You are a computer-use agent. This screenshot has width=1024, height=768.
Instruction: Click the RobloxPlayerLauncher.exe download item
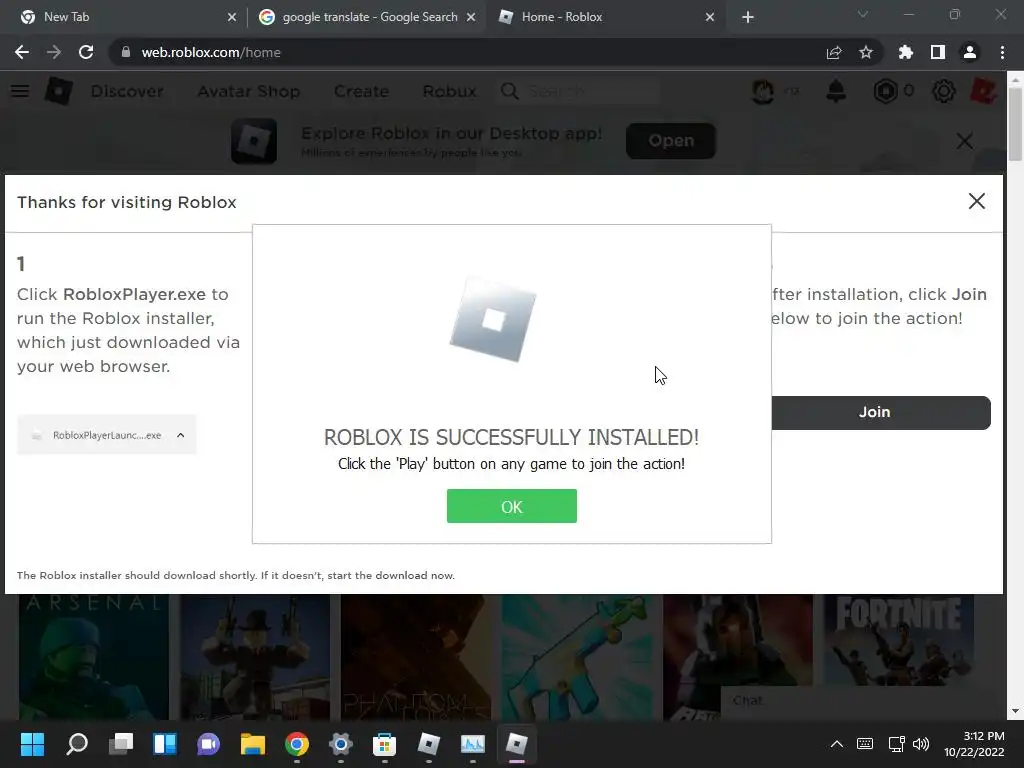point(106,435)
